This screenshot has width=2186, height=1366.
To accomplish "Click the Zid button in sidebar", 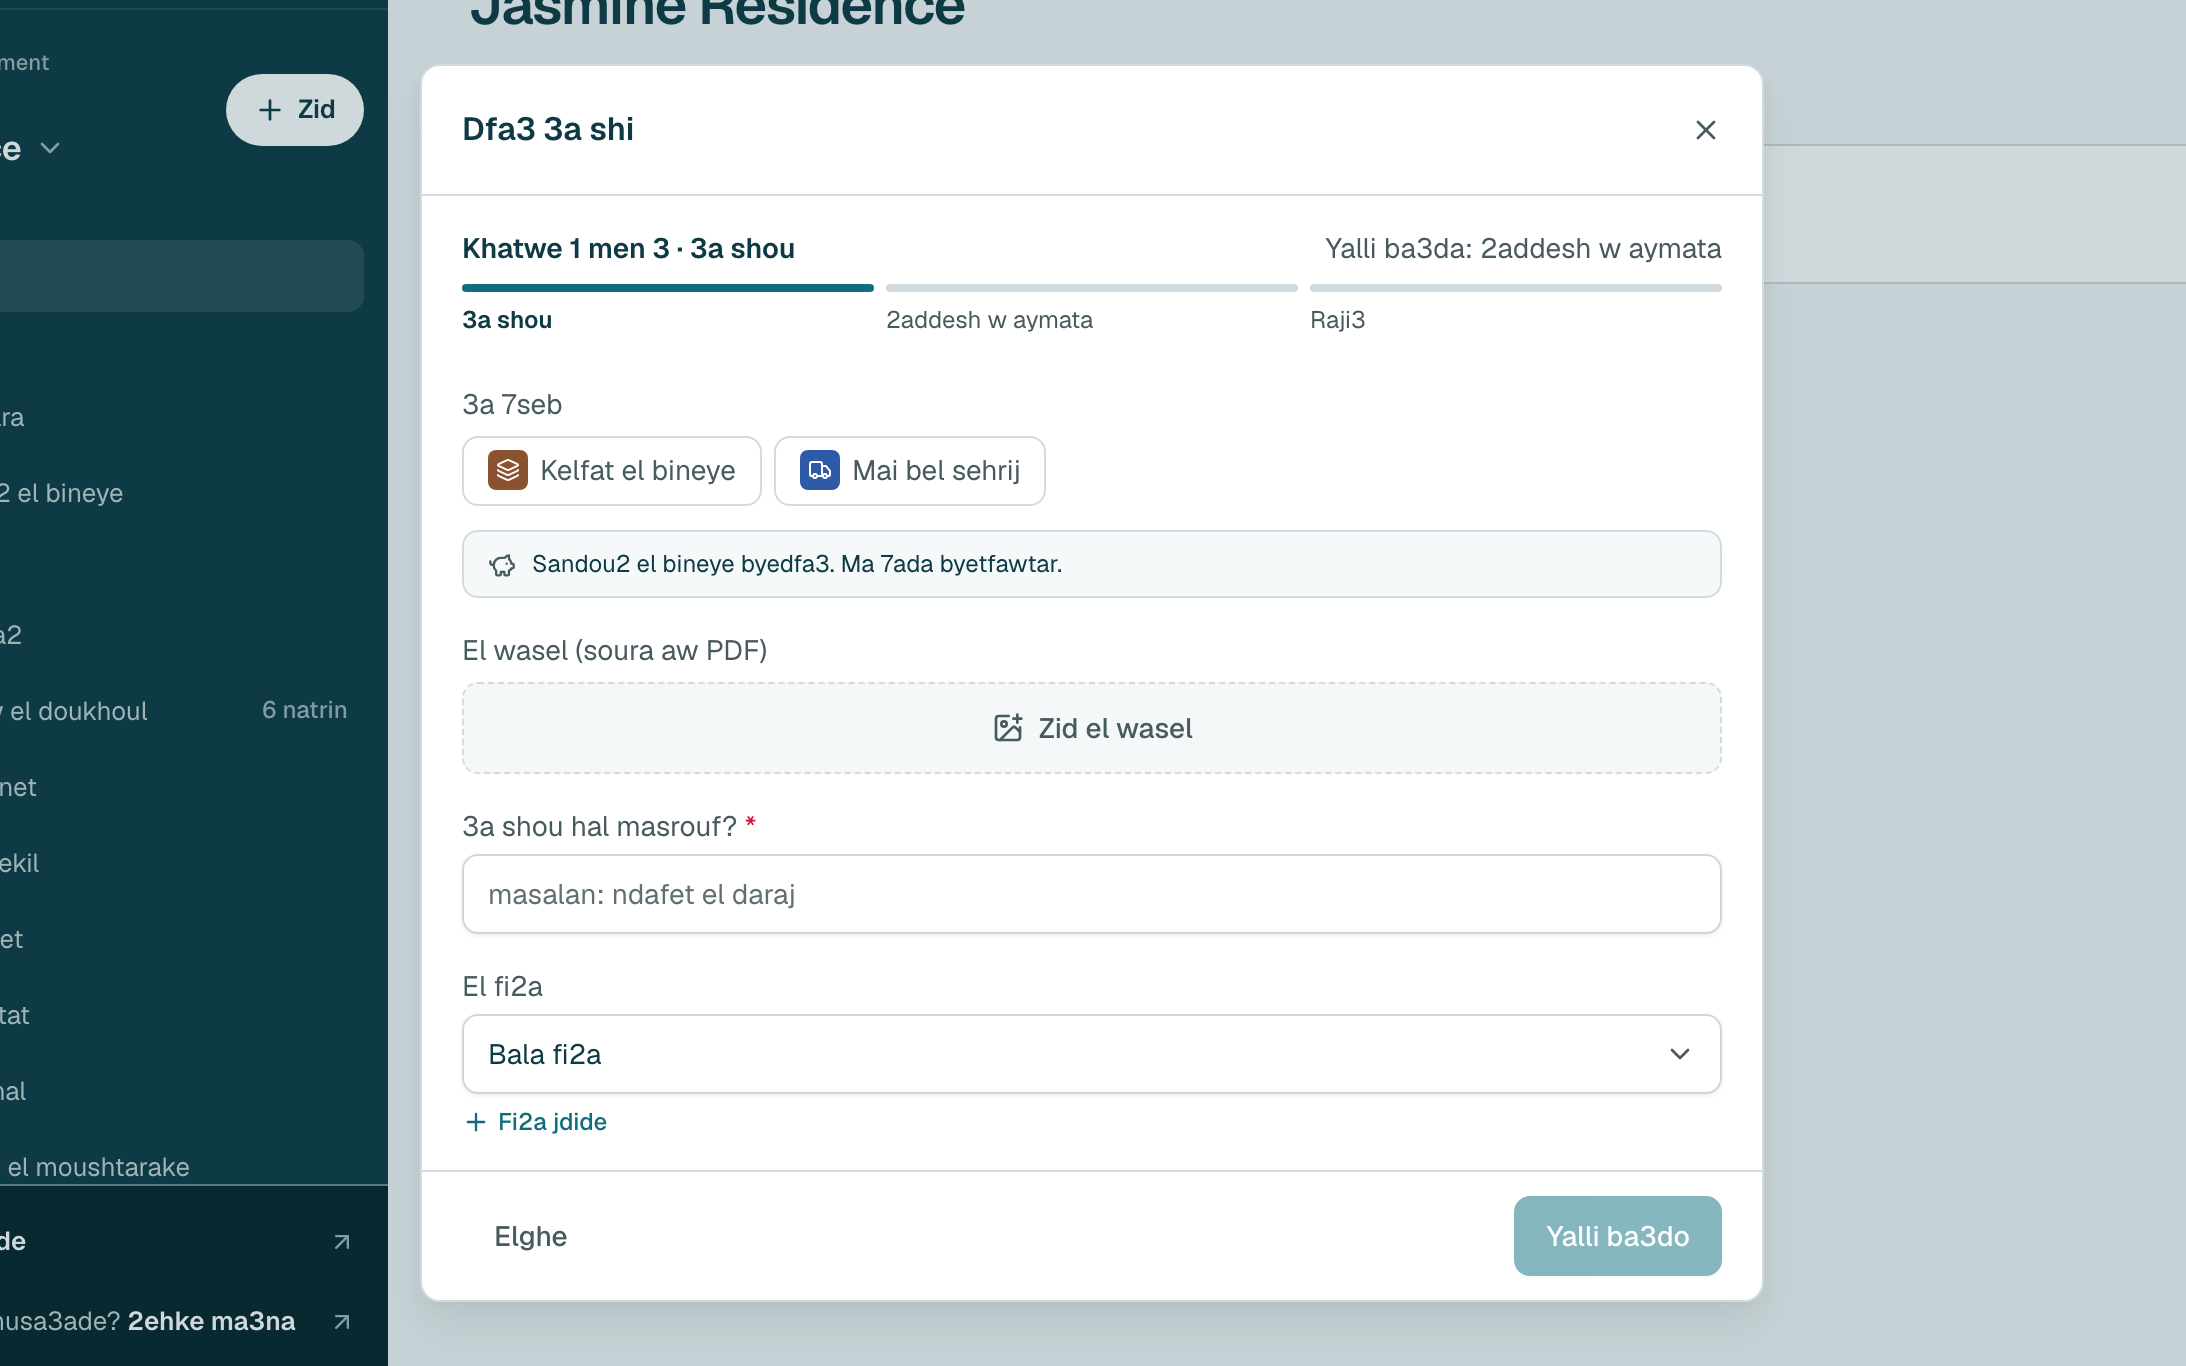I will click(x=295, y=110).
